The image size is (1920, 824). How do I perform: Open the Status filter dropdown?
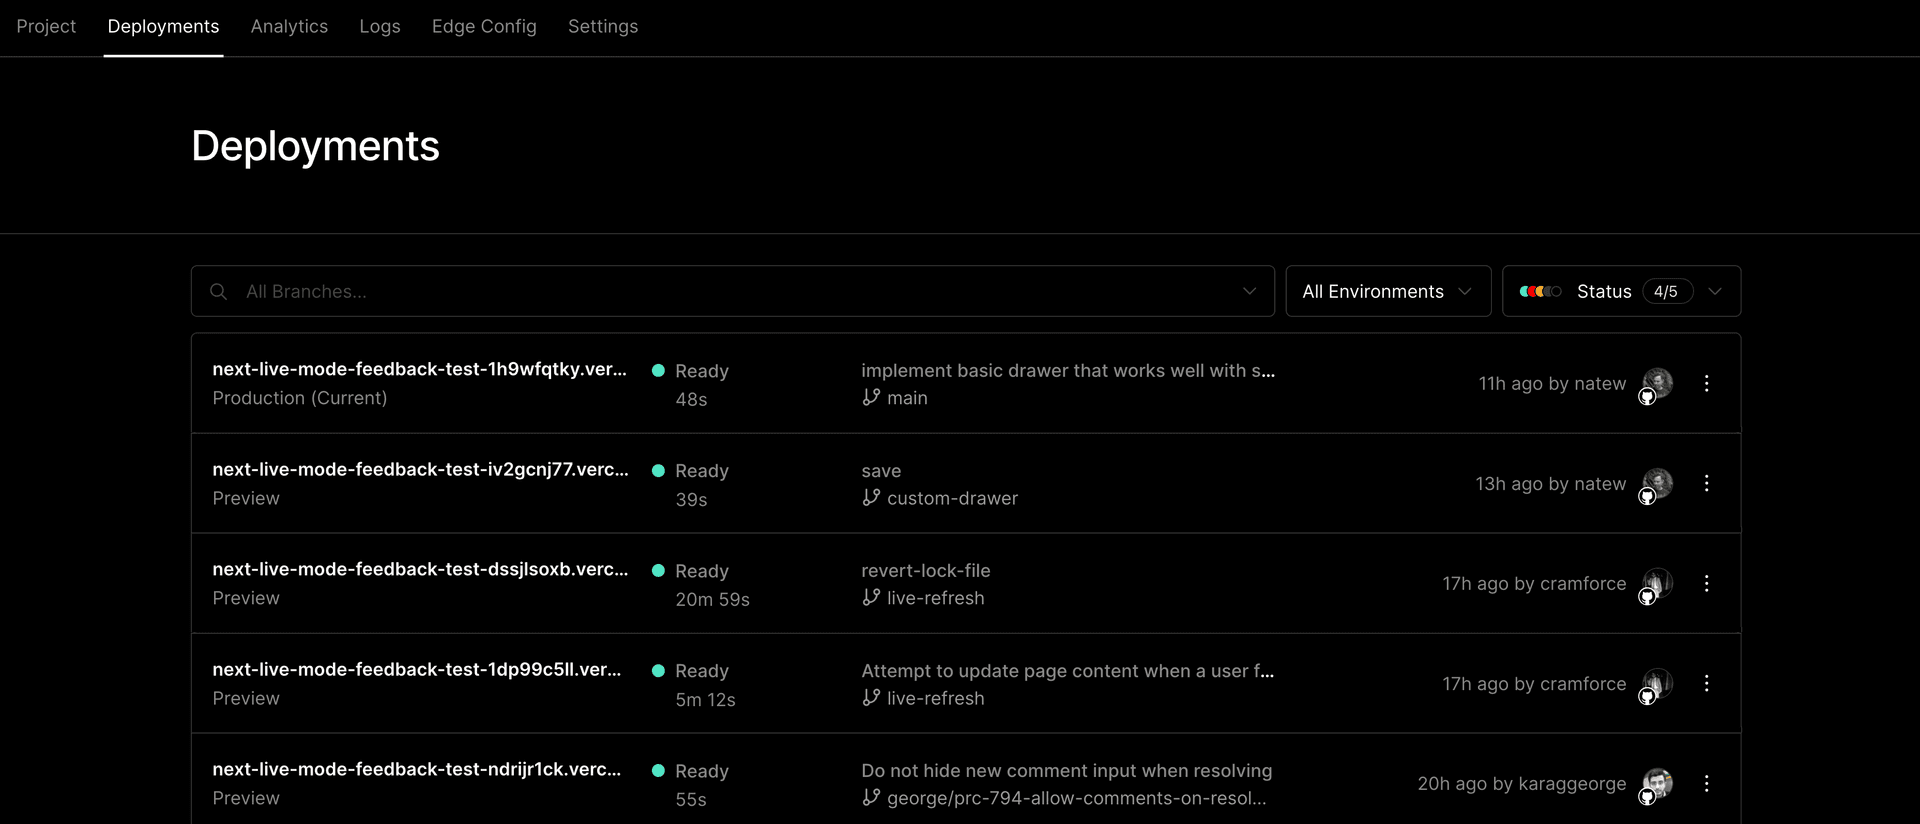pos(1620,291)
